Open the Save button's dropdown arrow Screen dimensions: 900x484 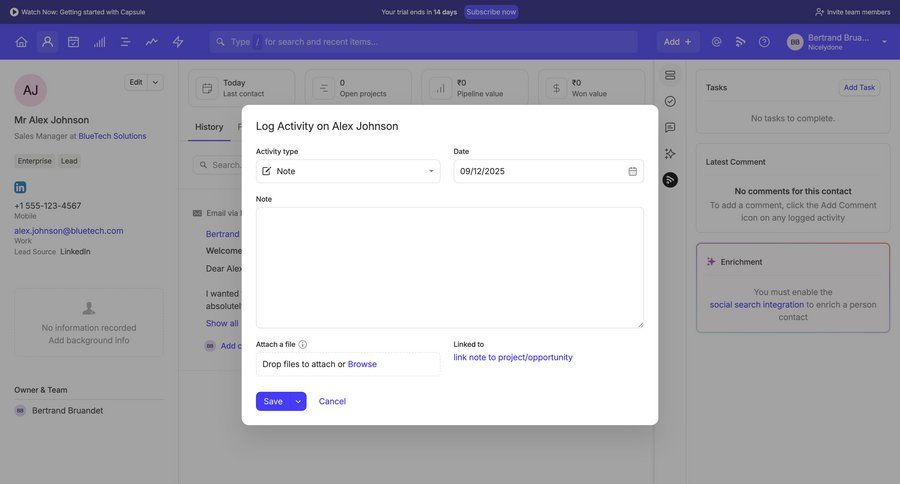[298, 401]
